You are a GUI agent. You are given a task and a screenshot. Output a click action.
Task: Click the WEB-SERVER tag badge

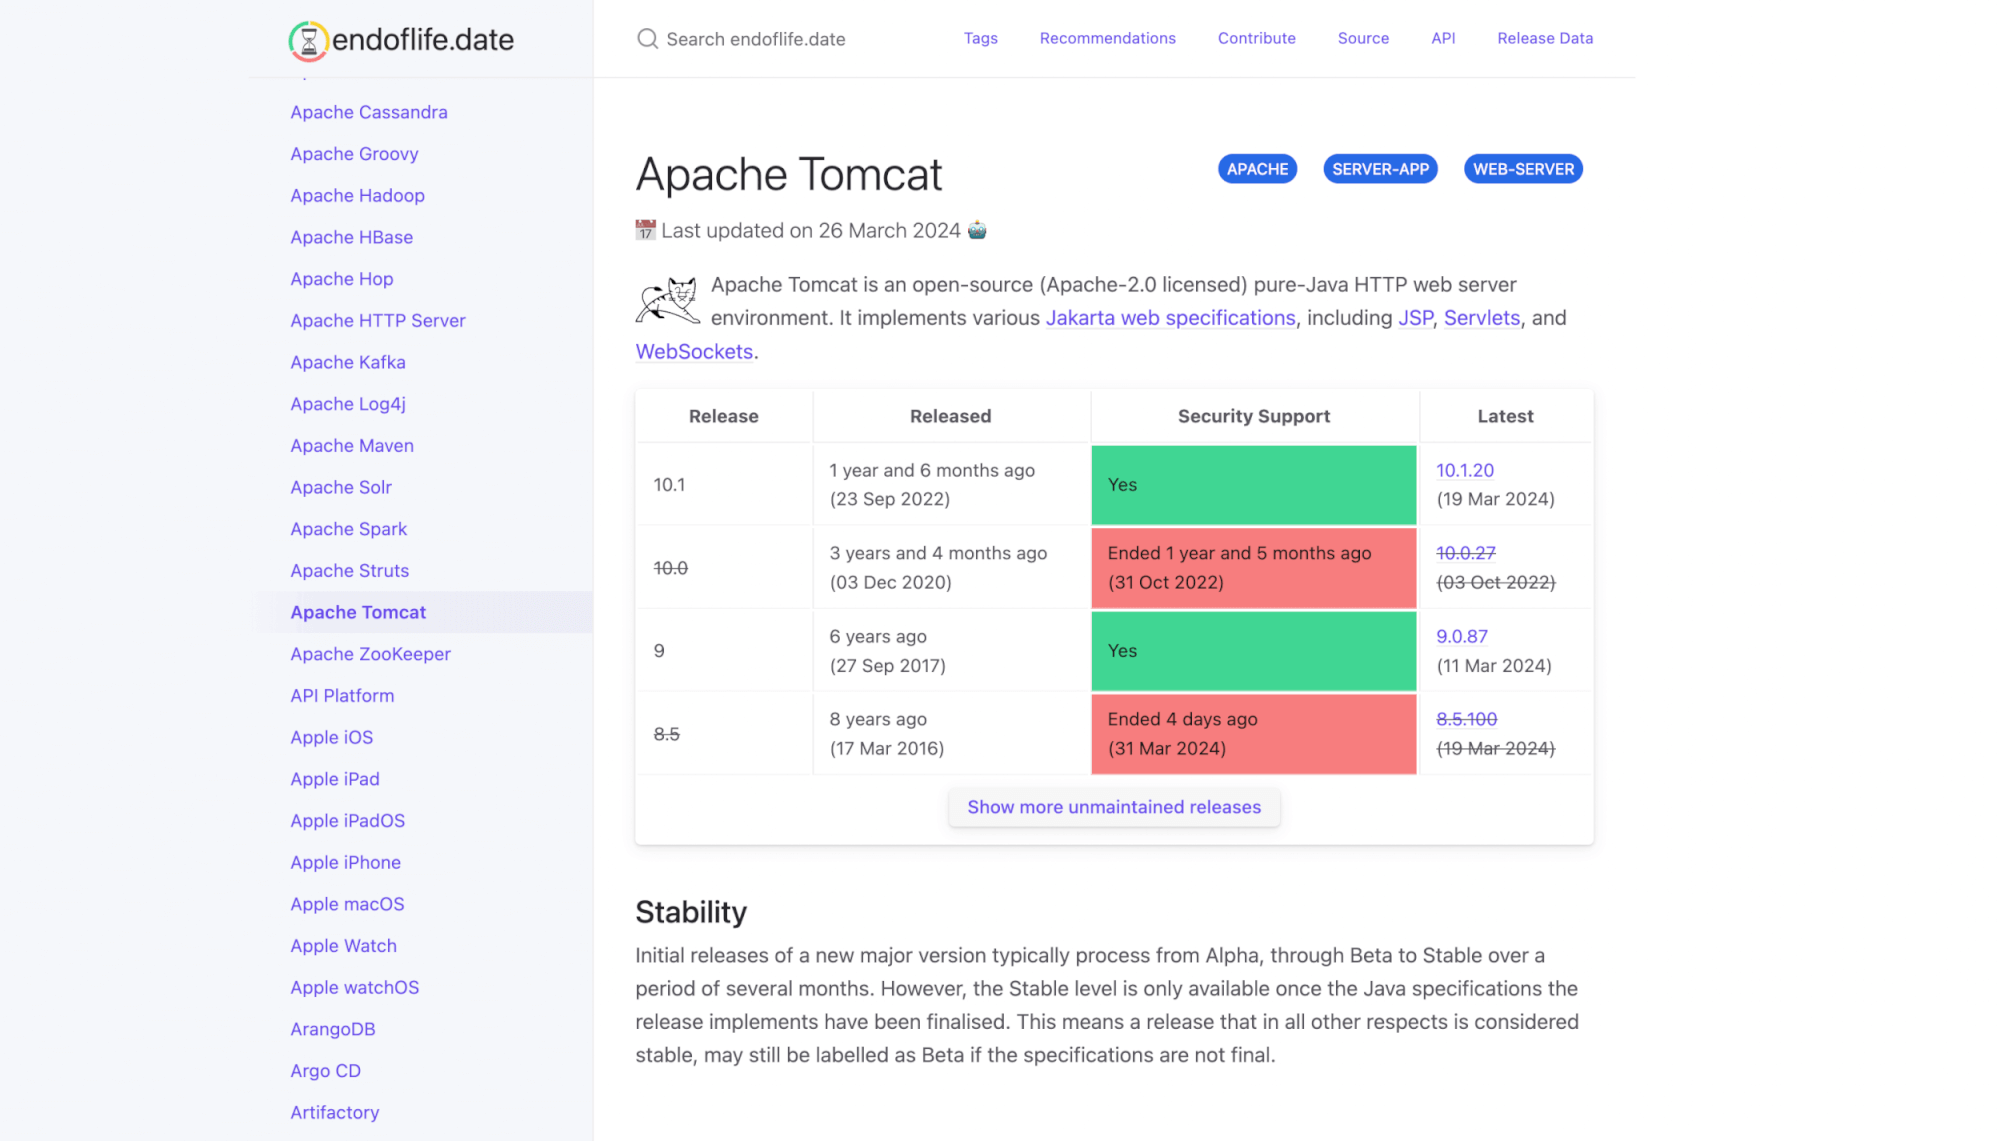[x=1522, y=168]
